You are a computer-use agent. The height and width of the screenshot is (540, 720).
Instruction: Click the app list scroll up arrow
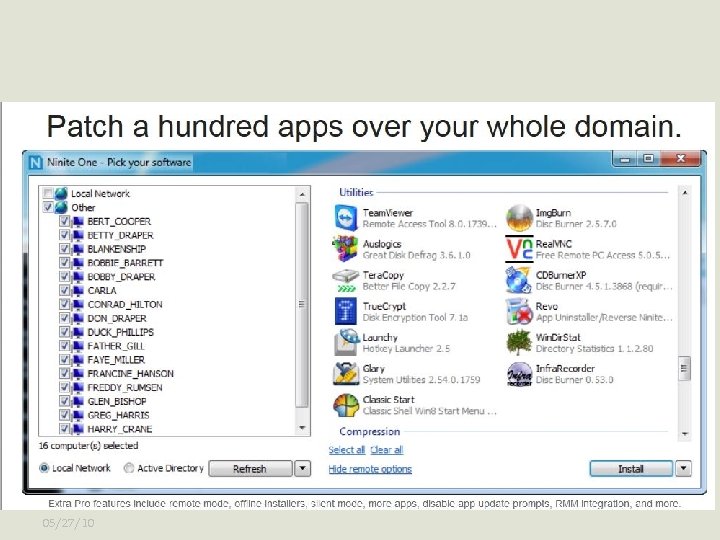pyautogui.click(x=684, y=193)
